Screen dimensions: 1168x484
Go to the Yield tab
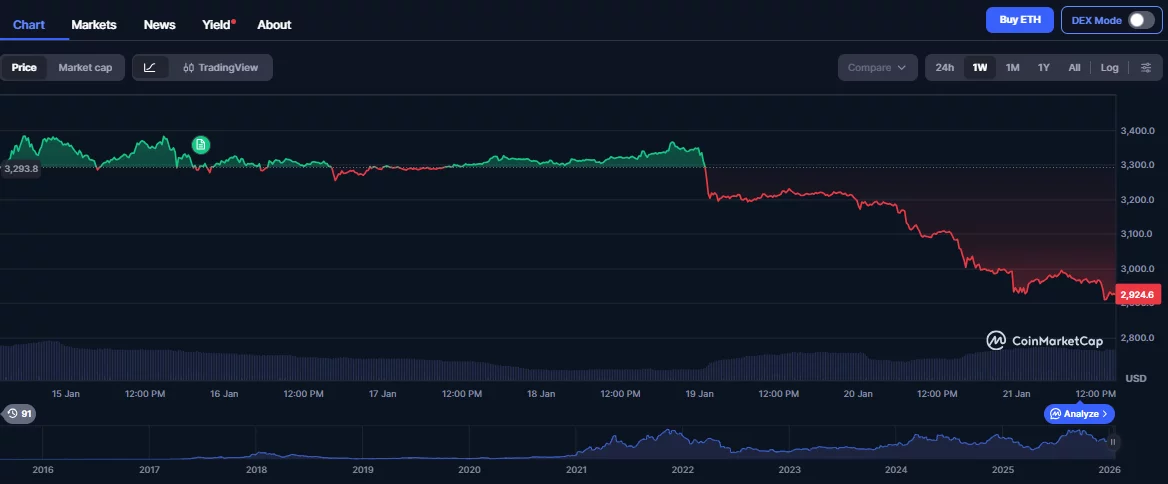point(216,24)
